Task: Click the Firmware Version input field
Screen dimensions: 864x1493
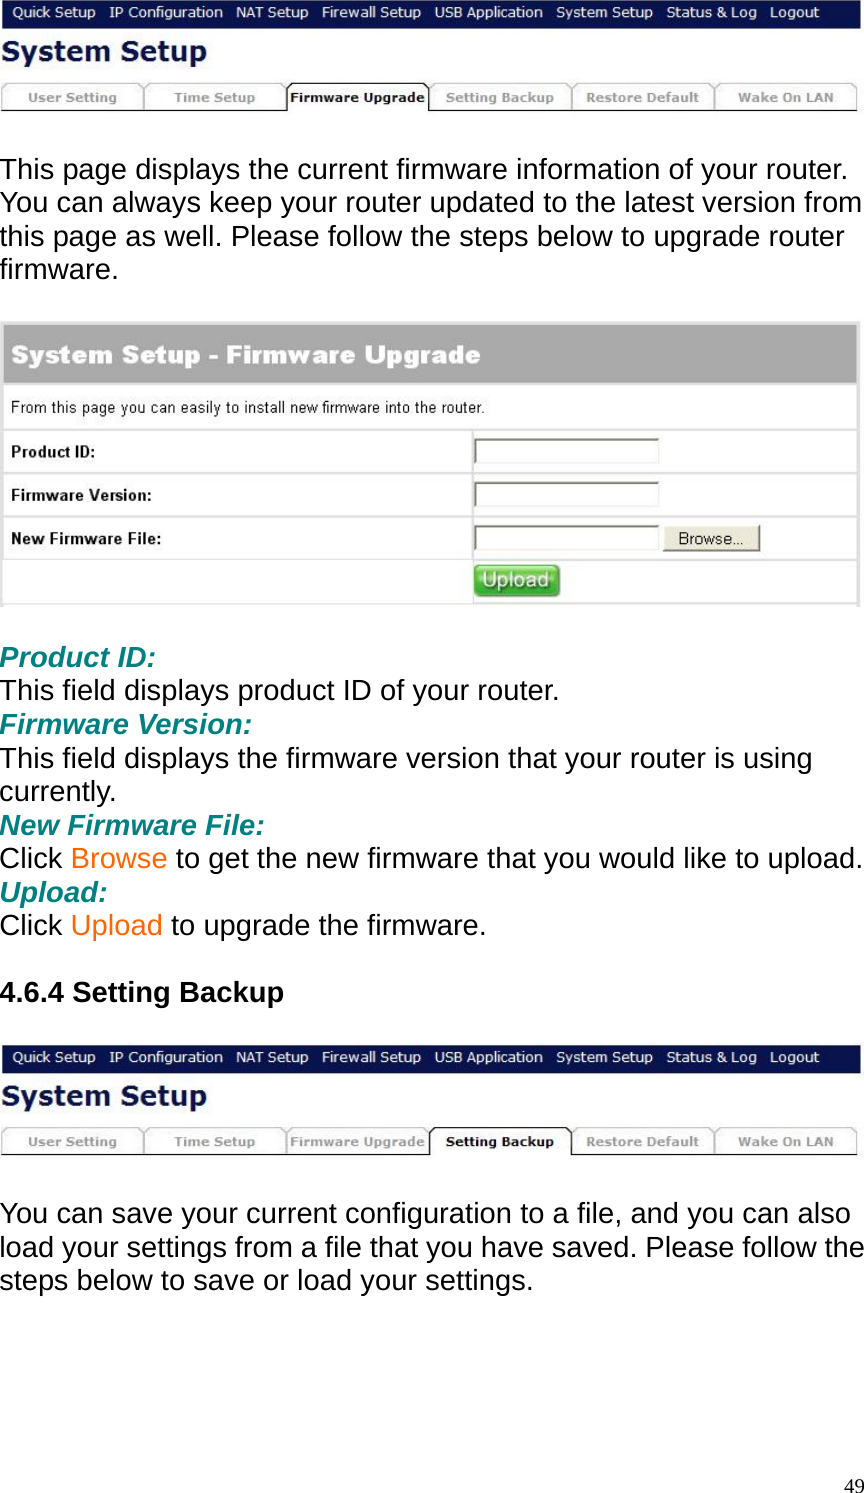Action: [x=565, y=493]
